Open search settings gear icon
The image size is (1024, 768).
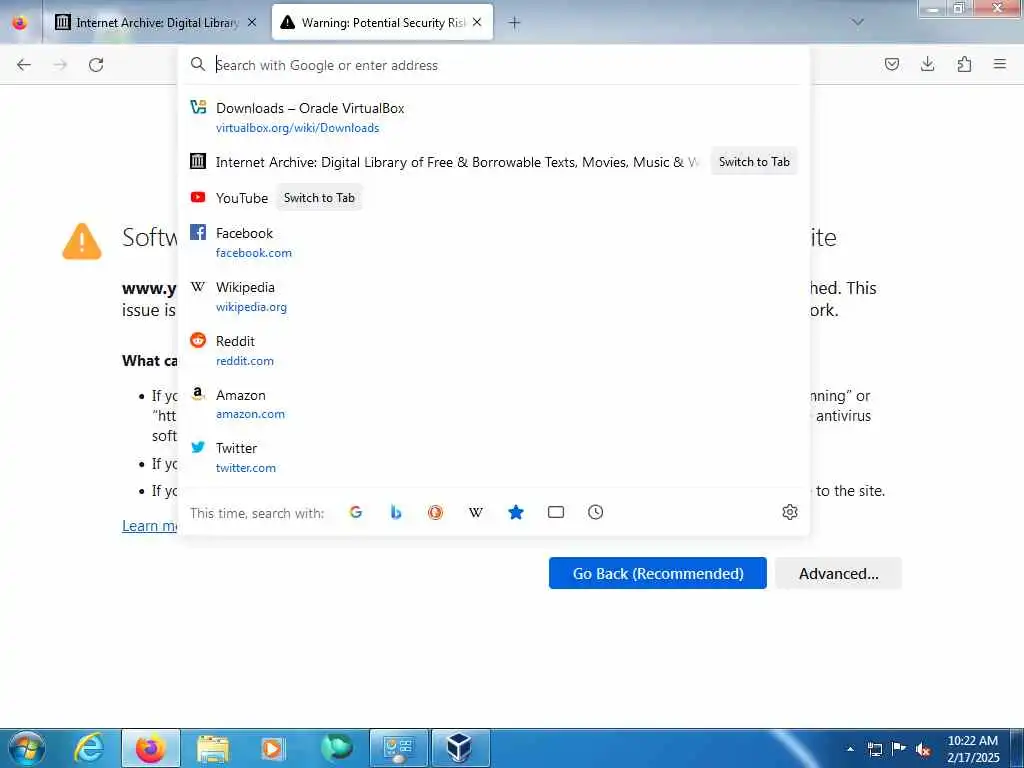(x=790, y=512)
